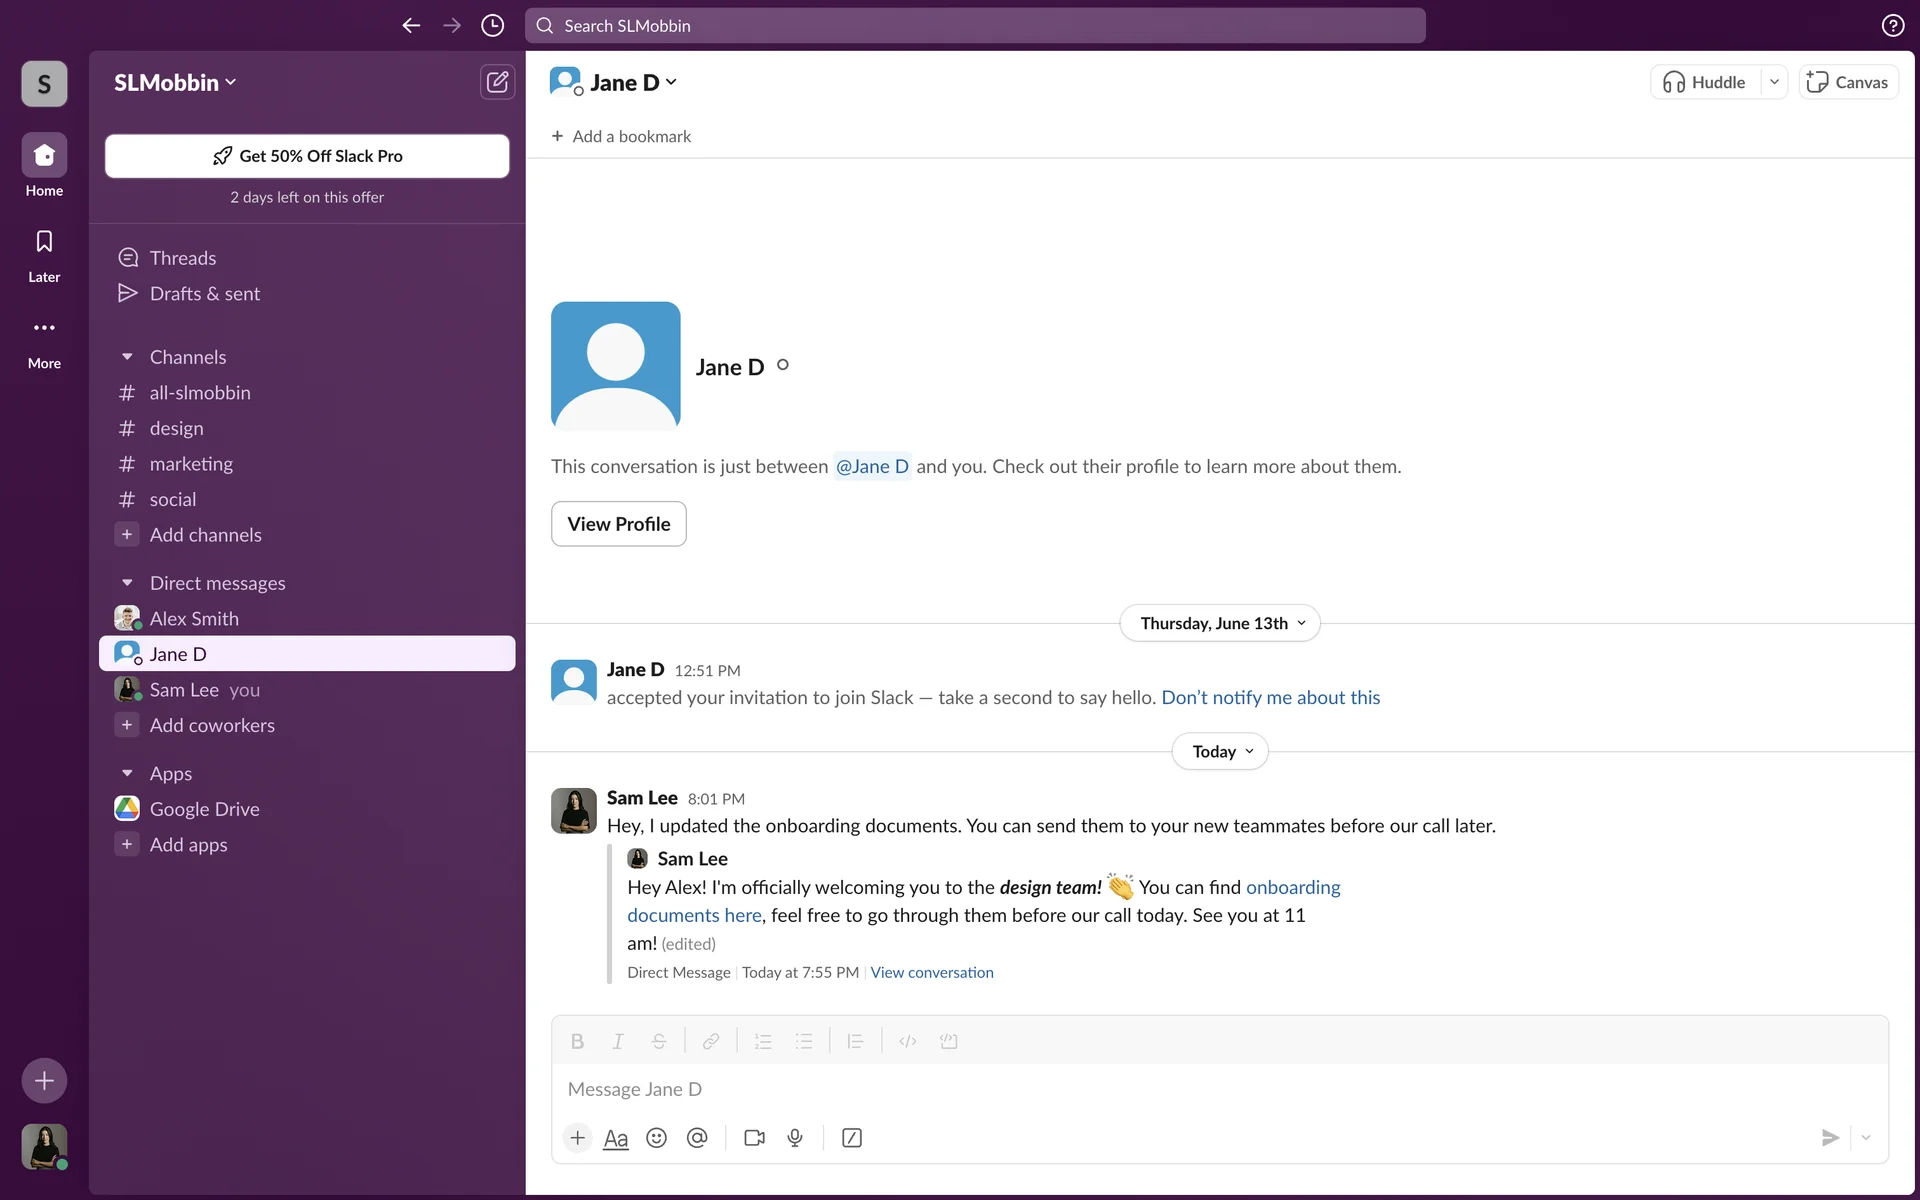Open the Huddle options dropdown arrow

pyautogui.click(x=1774, y=82)
